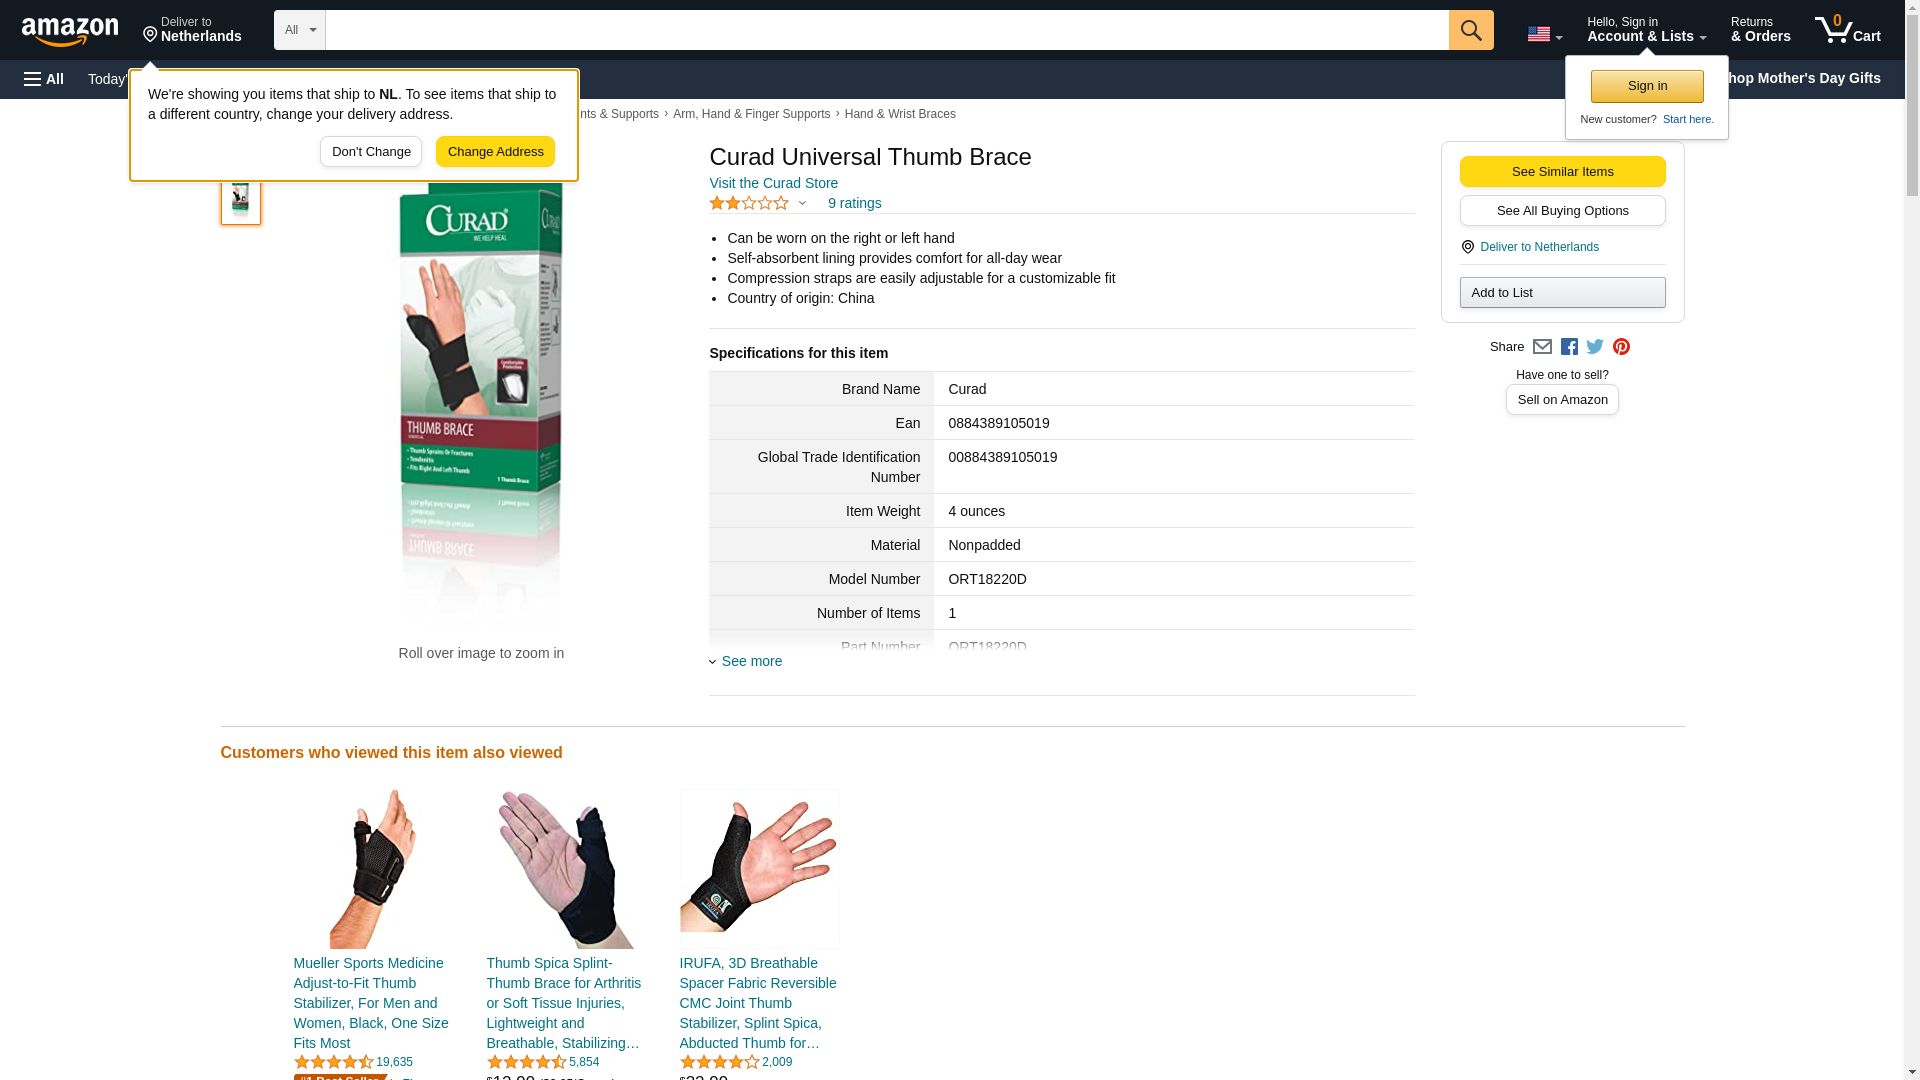This screenshot has height=1080, width=1920.
Task: Focus the Amazon search input field
Action: [887, 30]
